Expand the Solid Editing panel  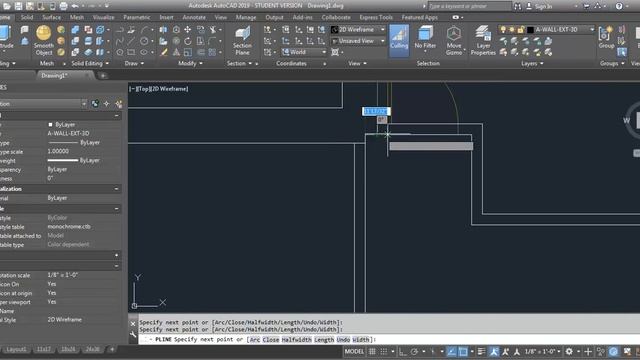coord(90,63)
